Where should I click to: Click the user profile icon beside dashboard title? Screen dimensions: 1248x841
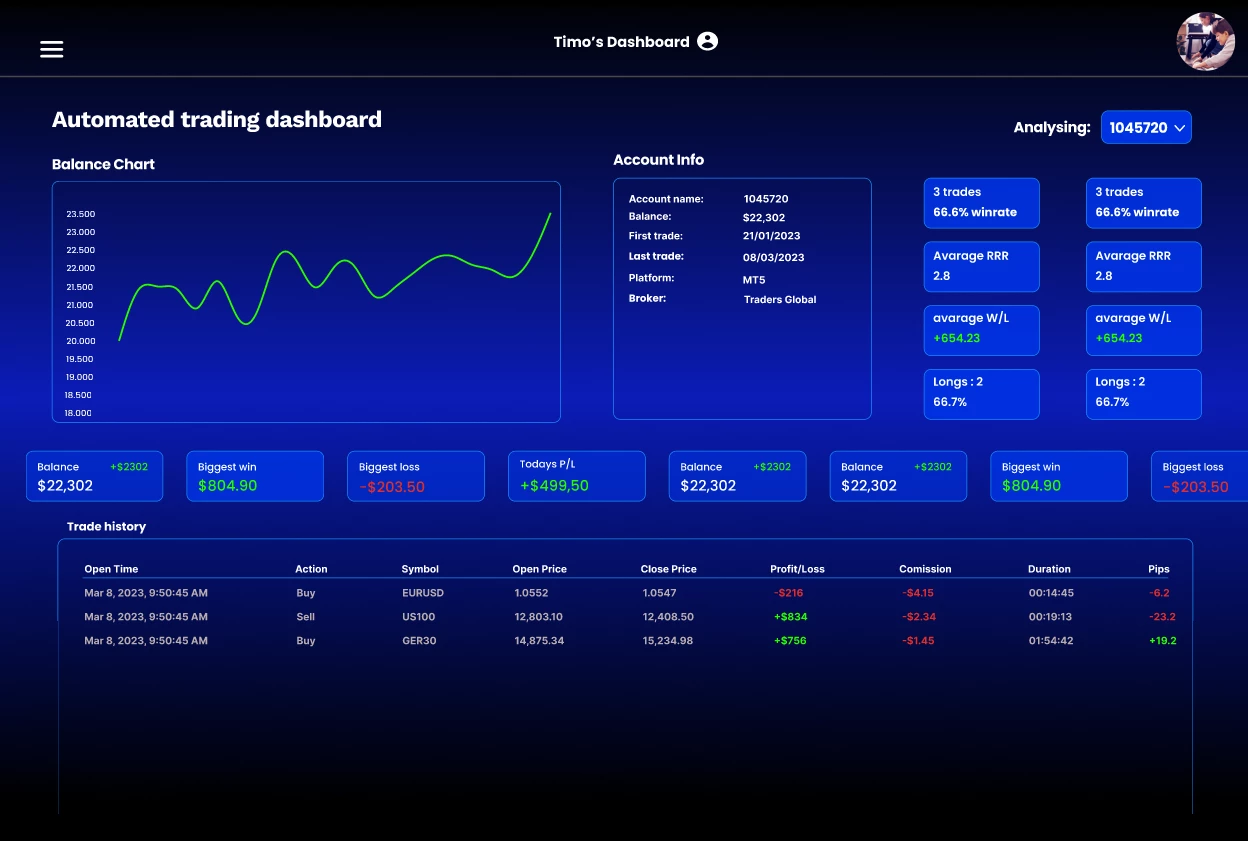[708, 41]
